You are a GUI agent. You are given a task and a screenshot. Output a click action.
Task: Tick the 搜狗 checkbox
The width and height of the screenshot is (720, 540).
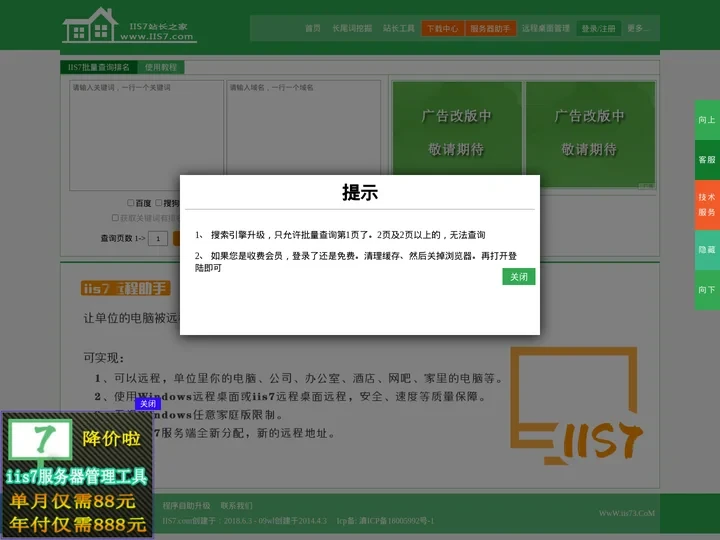pos(159,202)
